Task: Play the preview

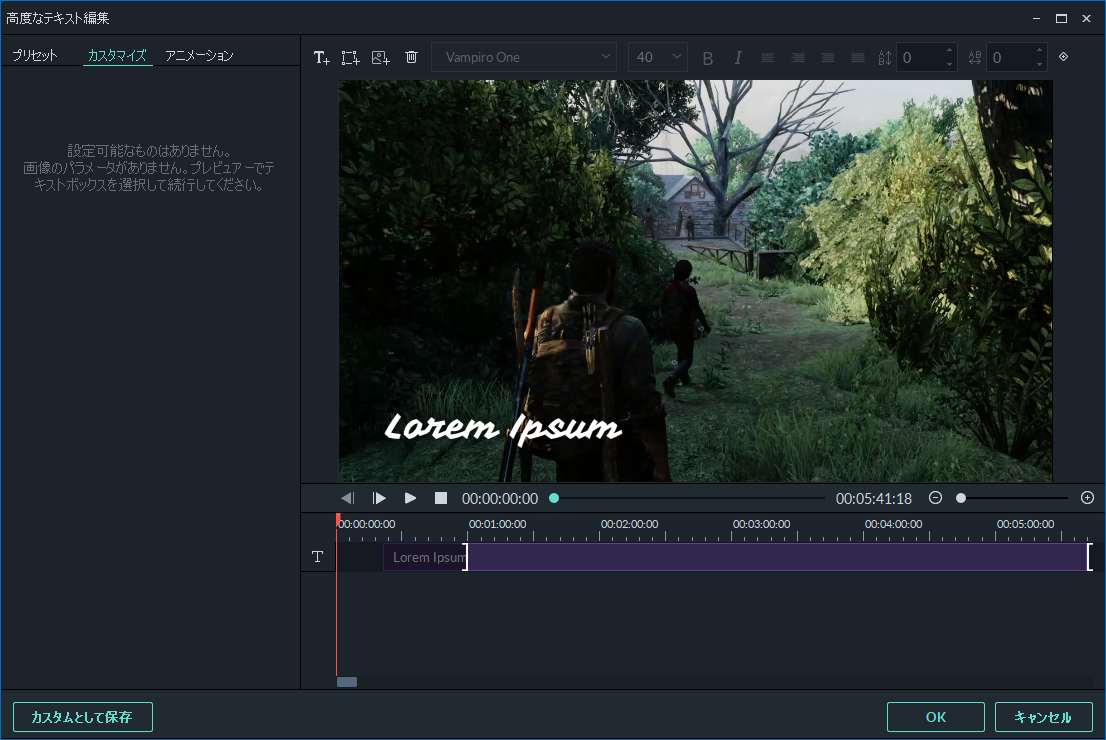Action: [410, 498]
